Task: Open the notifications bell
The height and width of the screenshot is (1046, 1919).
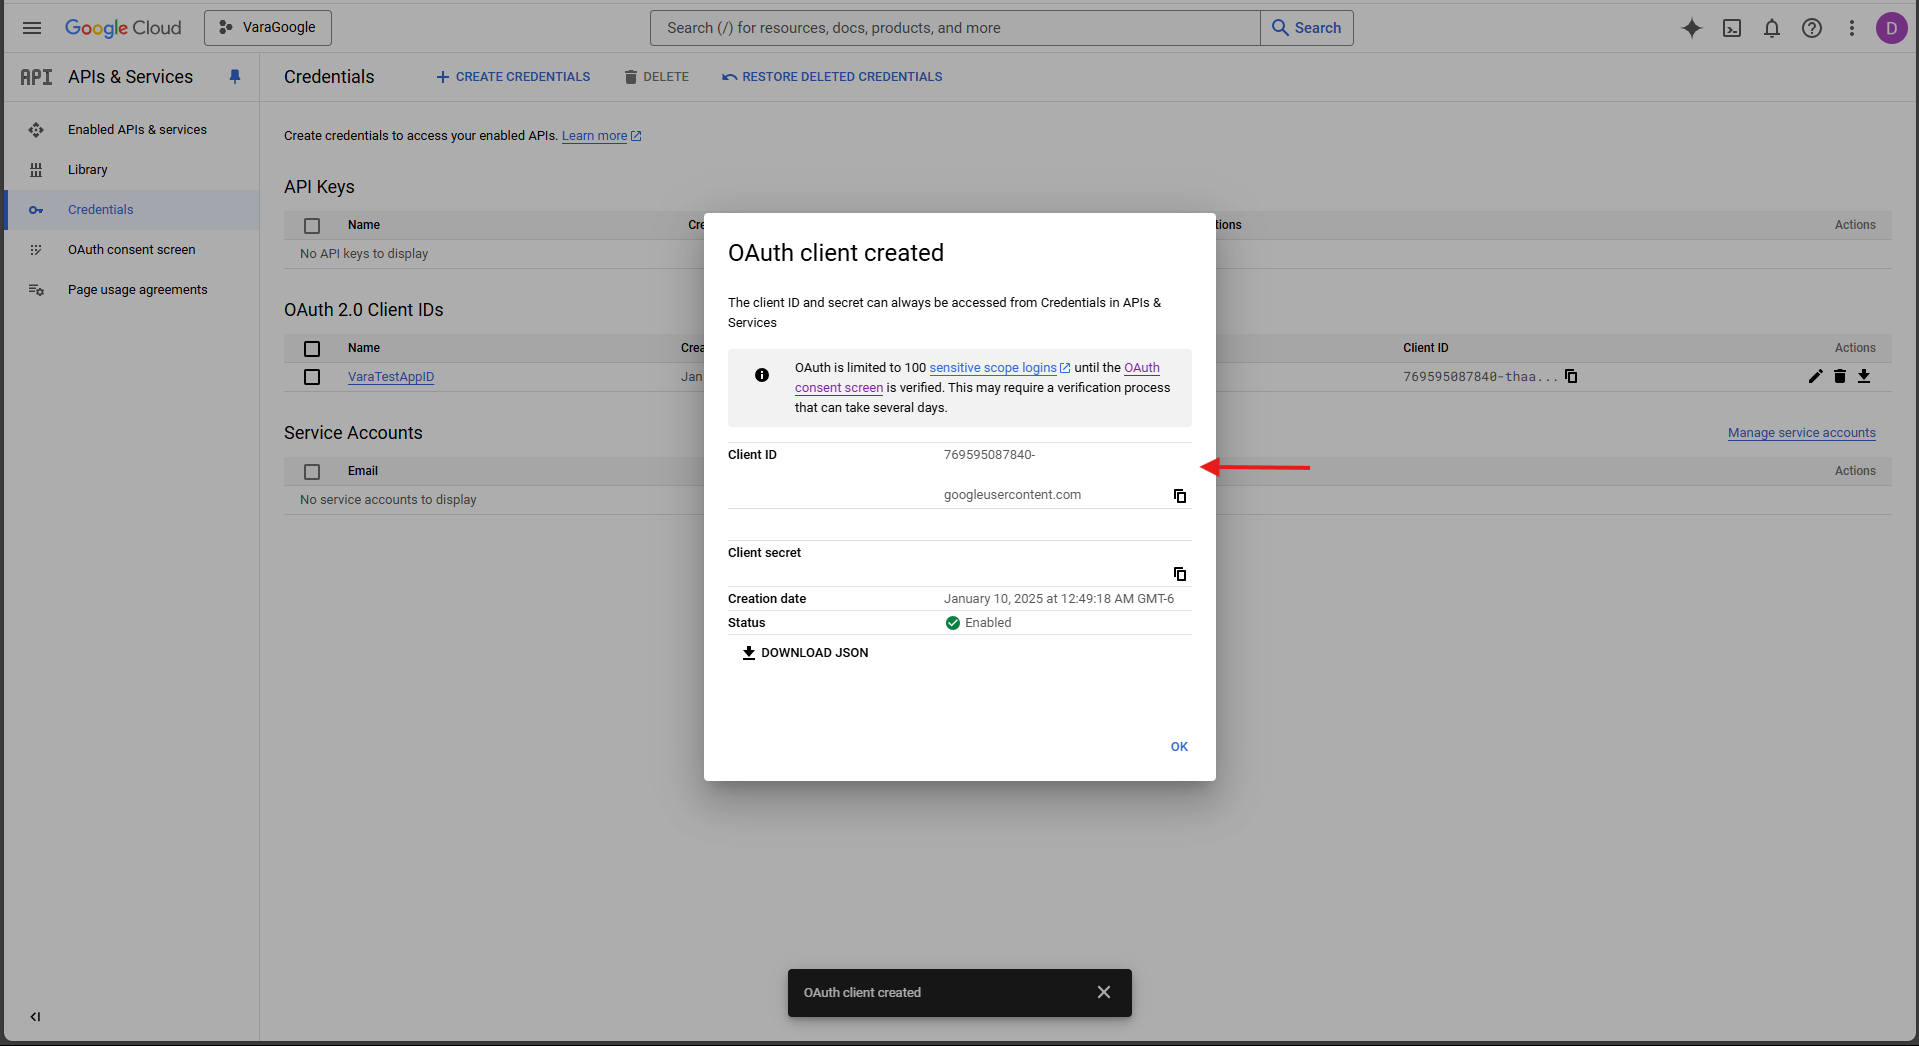Action: pyautogui.click(x=1772, y=28)
